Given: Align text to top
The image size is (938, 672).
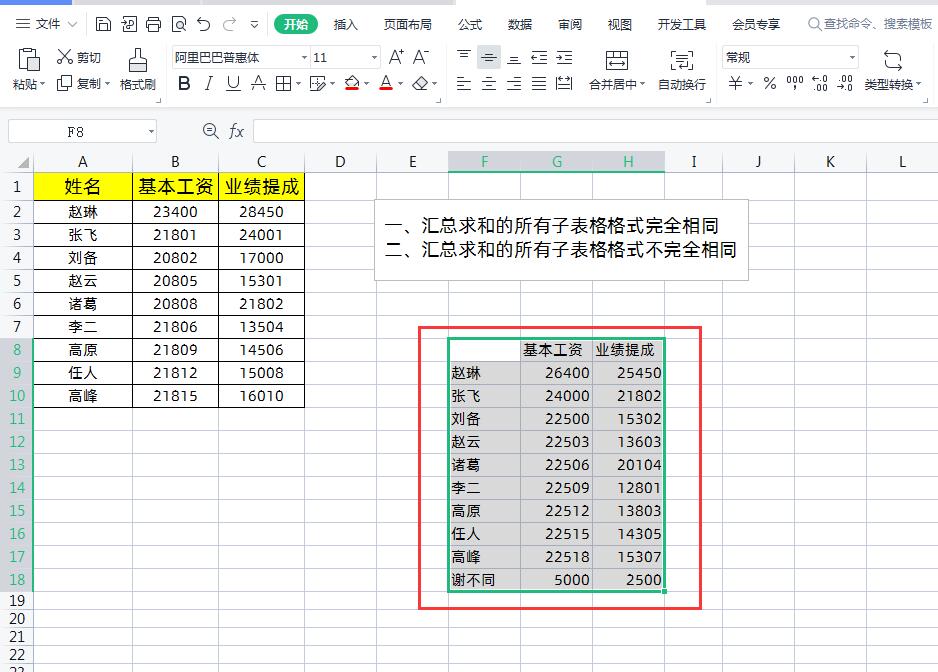Looking at the screenshot, I should [x=464, y=57].
